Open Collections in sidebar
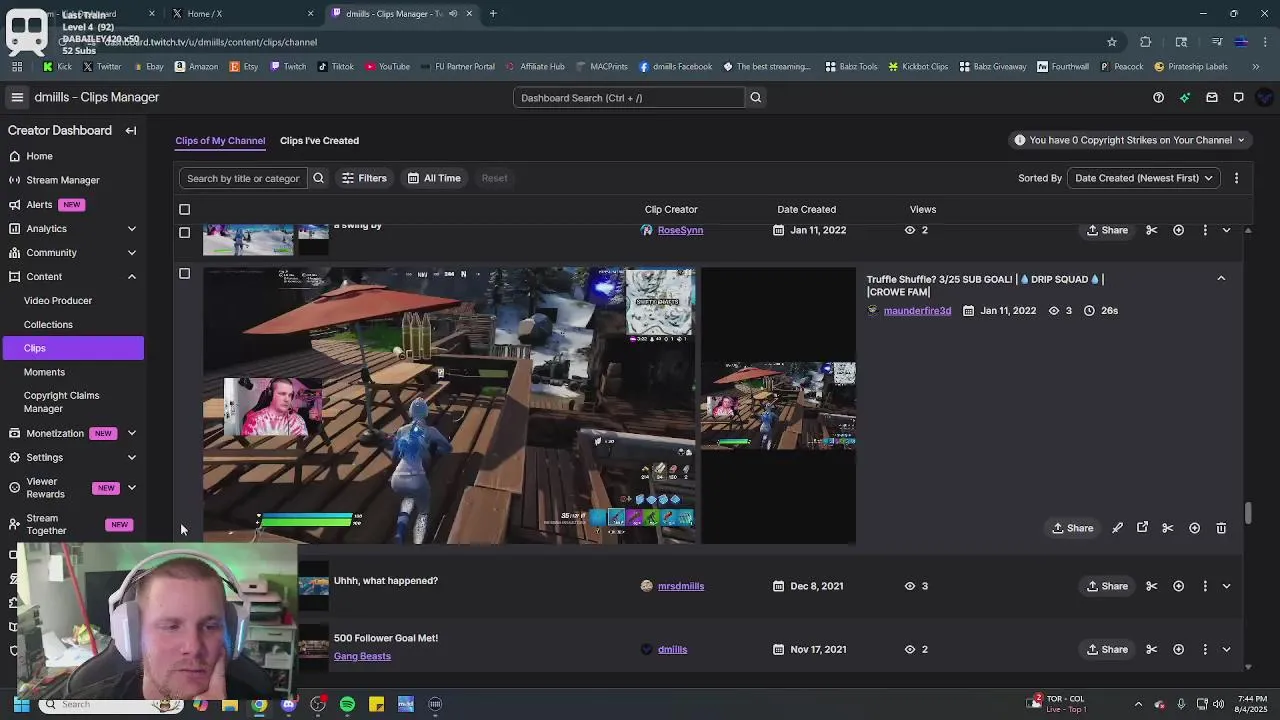1280x720 pixels. click(48, 324)
